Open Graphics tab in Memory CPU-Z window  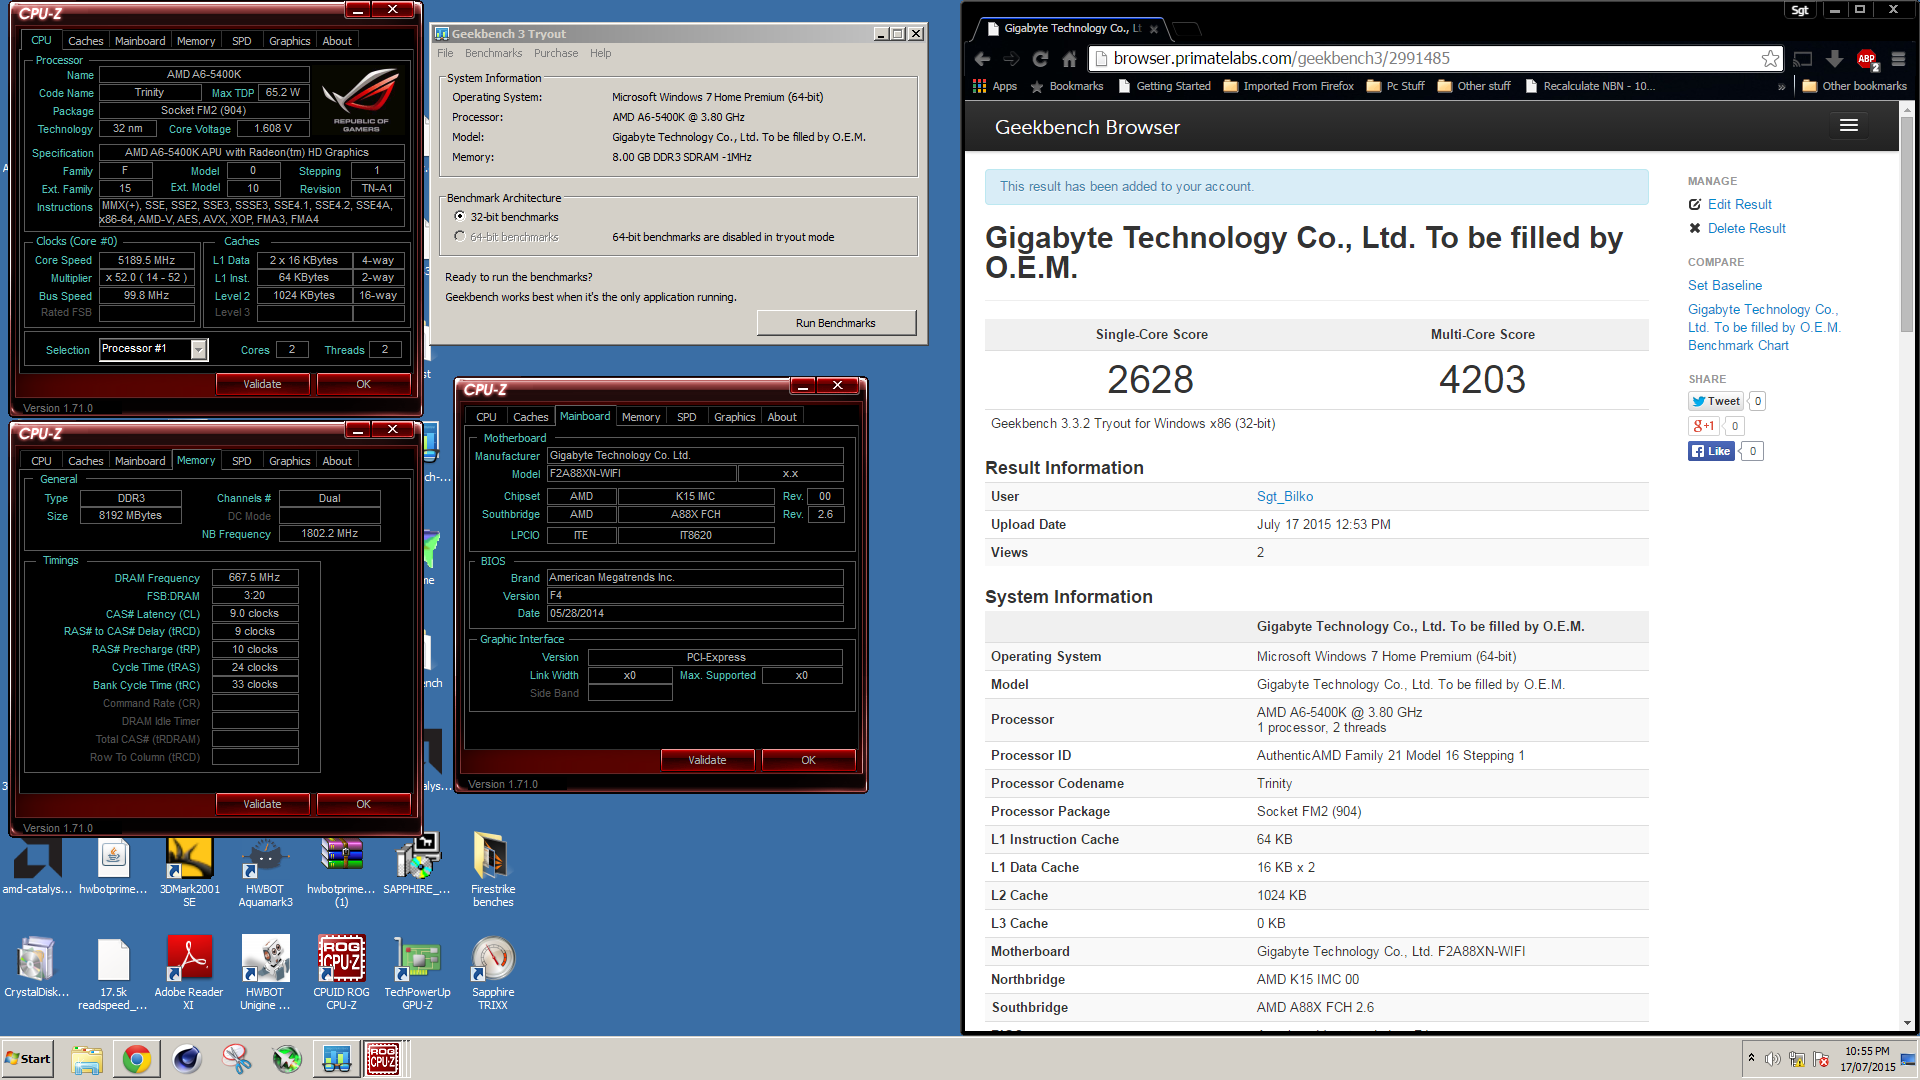click(289, 461)
